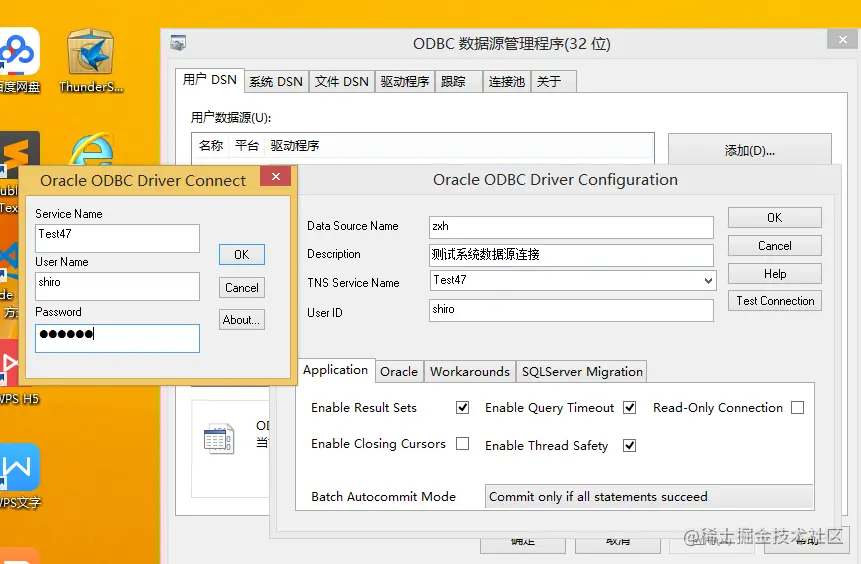Click the 驱动程序 column header in the list
This screenshot has width=861, height=564.
[295, 146]
